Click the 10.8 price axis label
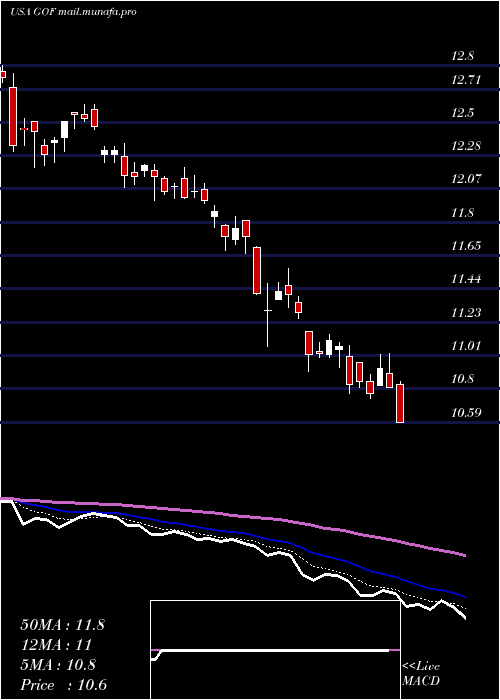Image resolution: width=500 pixels, height=700 pixels. (462, 379)
